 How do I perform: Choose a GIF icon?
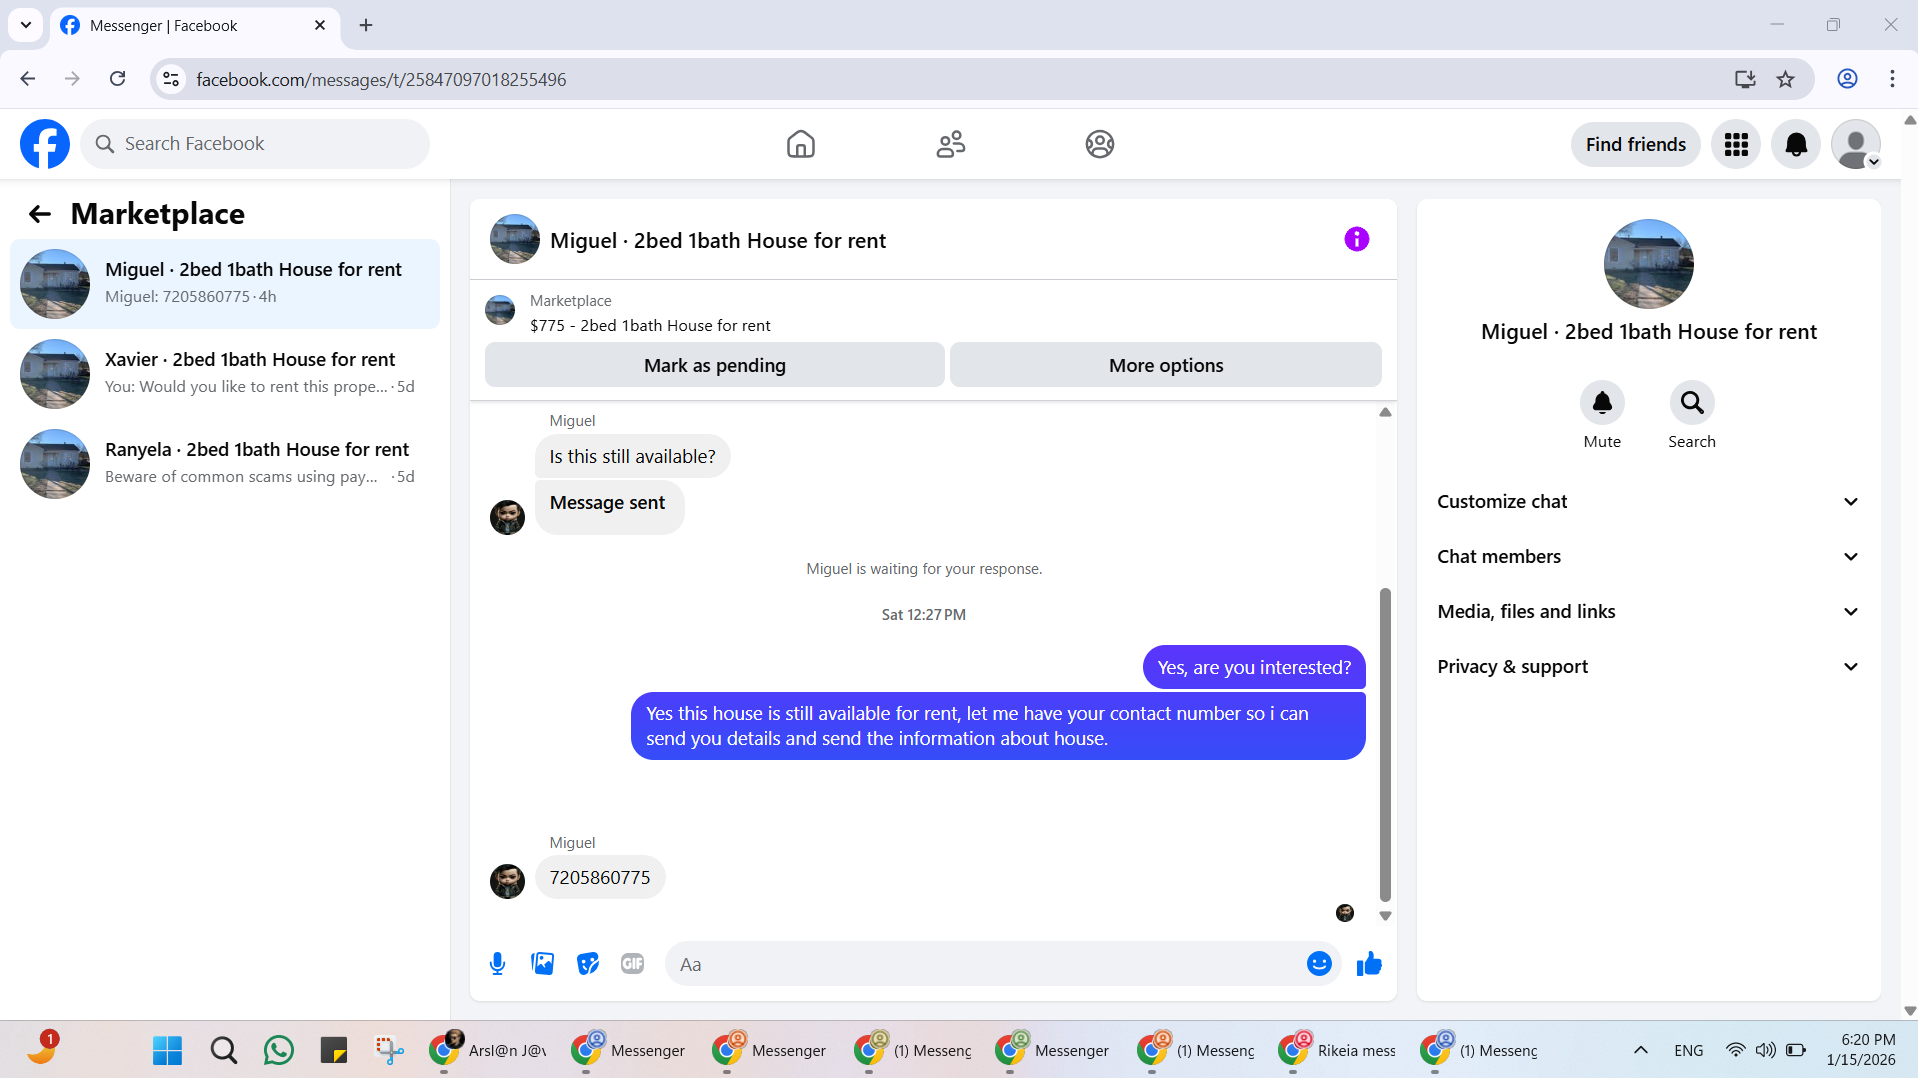click(632, 964)
